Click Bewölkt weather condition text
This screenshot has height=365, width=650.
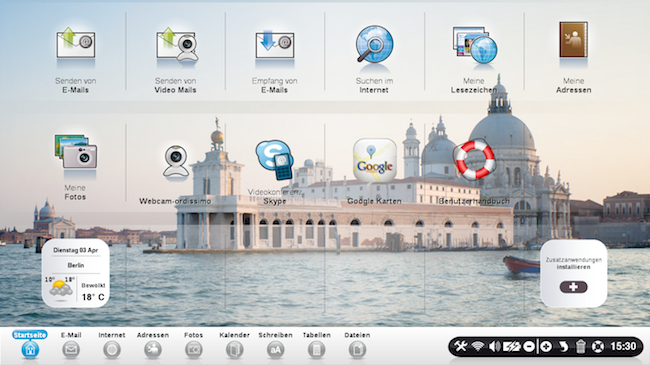pyautogui.click(x=93, y=285)
